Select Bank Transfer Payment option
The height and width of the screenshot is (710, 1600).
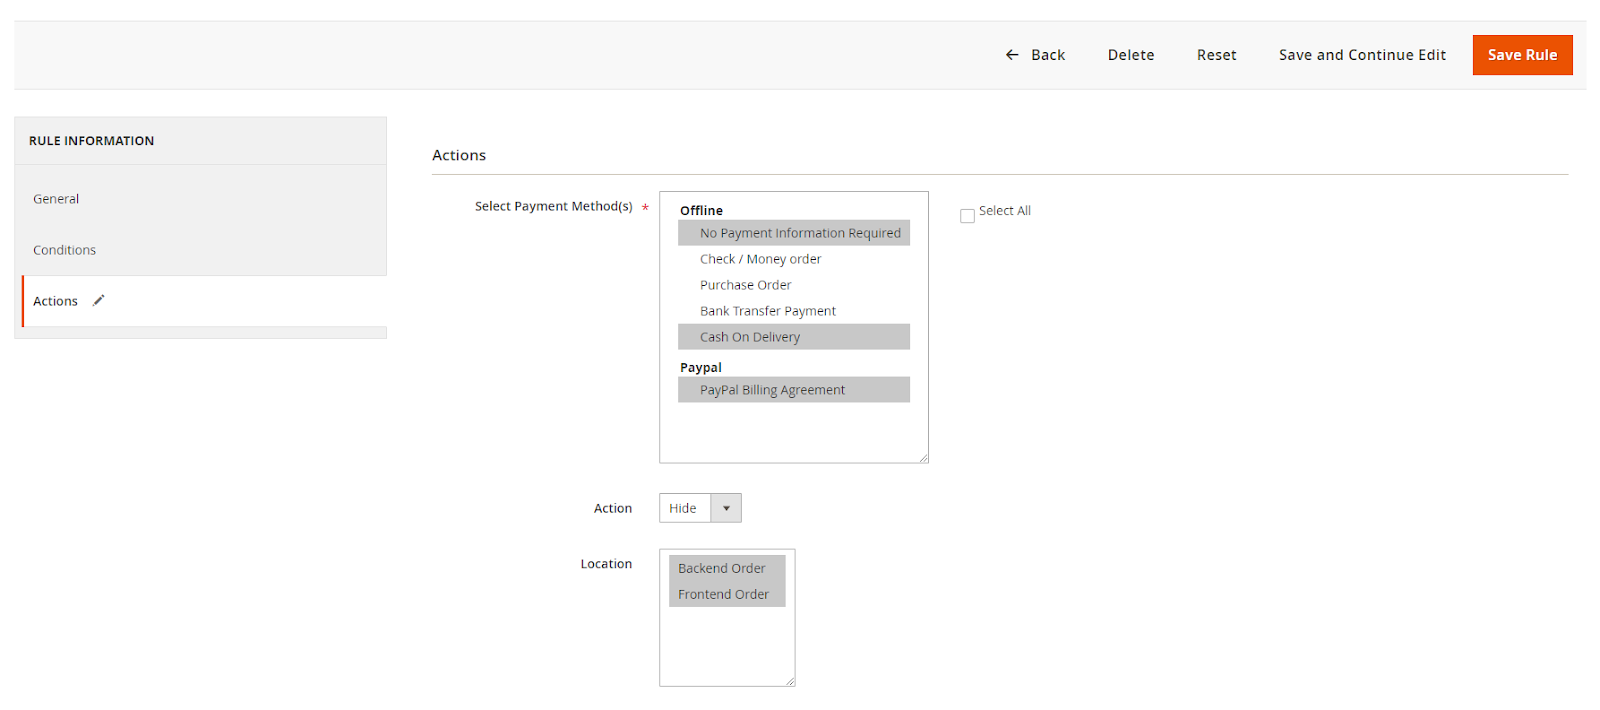tap(767, 311)
